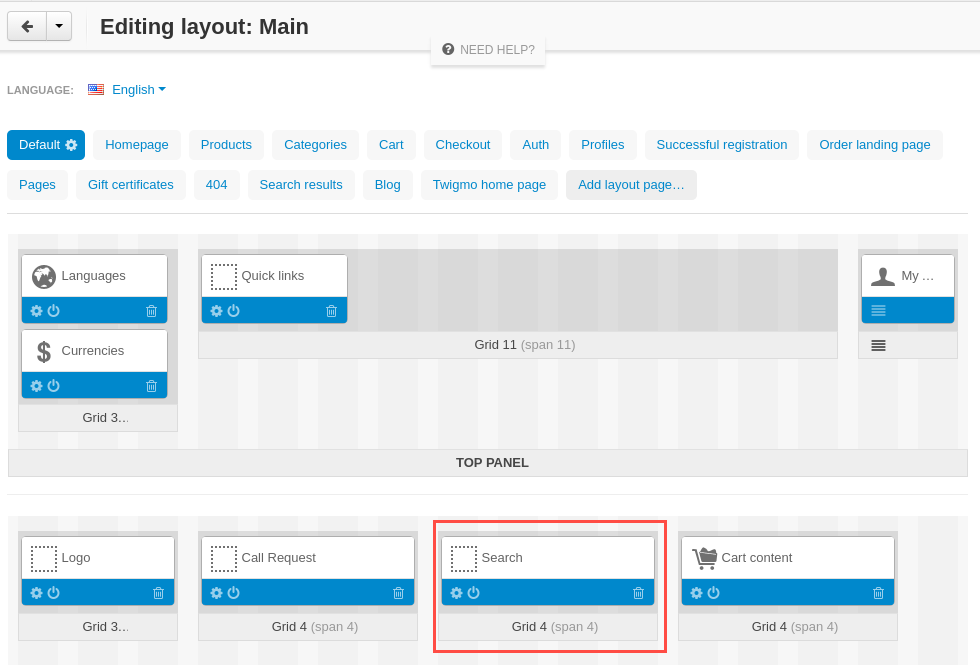Click the back arrow button
980x665 pixels.
coord(27,26)
